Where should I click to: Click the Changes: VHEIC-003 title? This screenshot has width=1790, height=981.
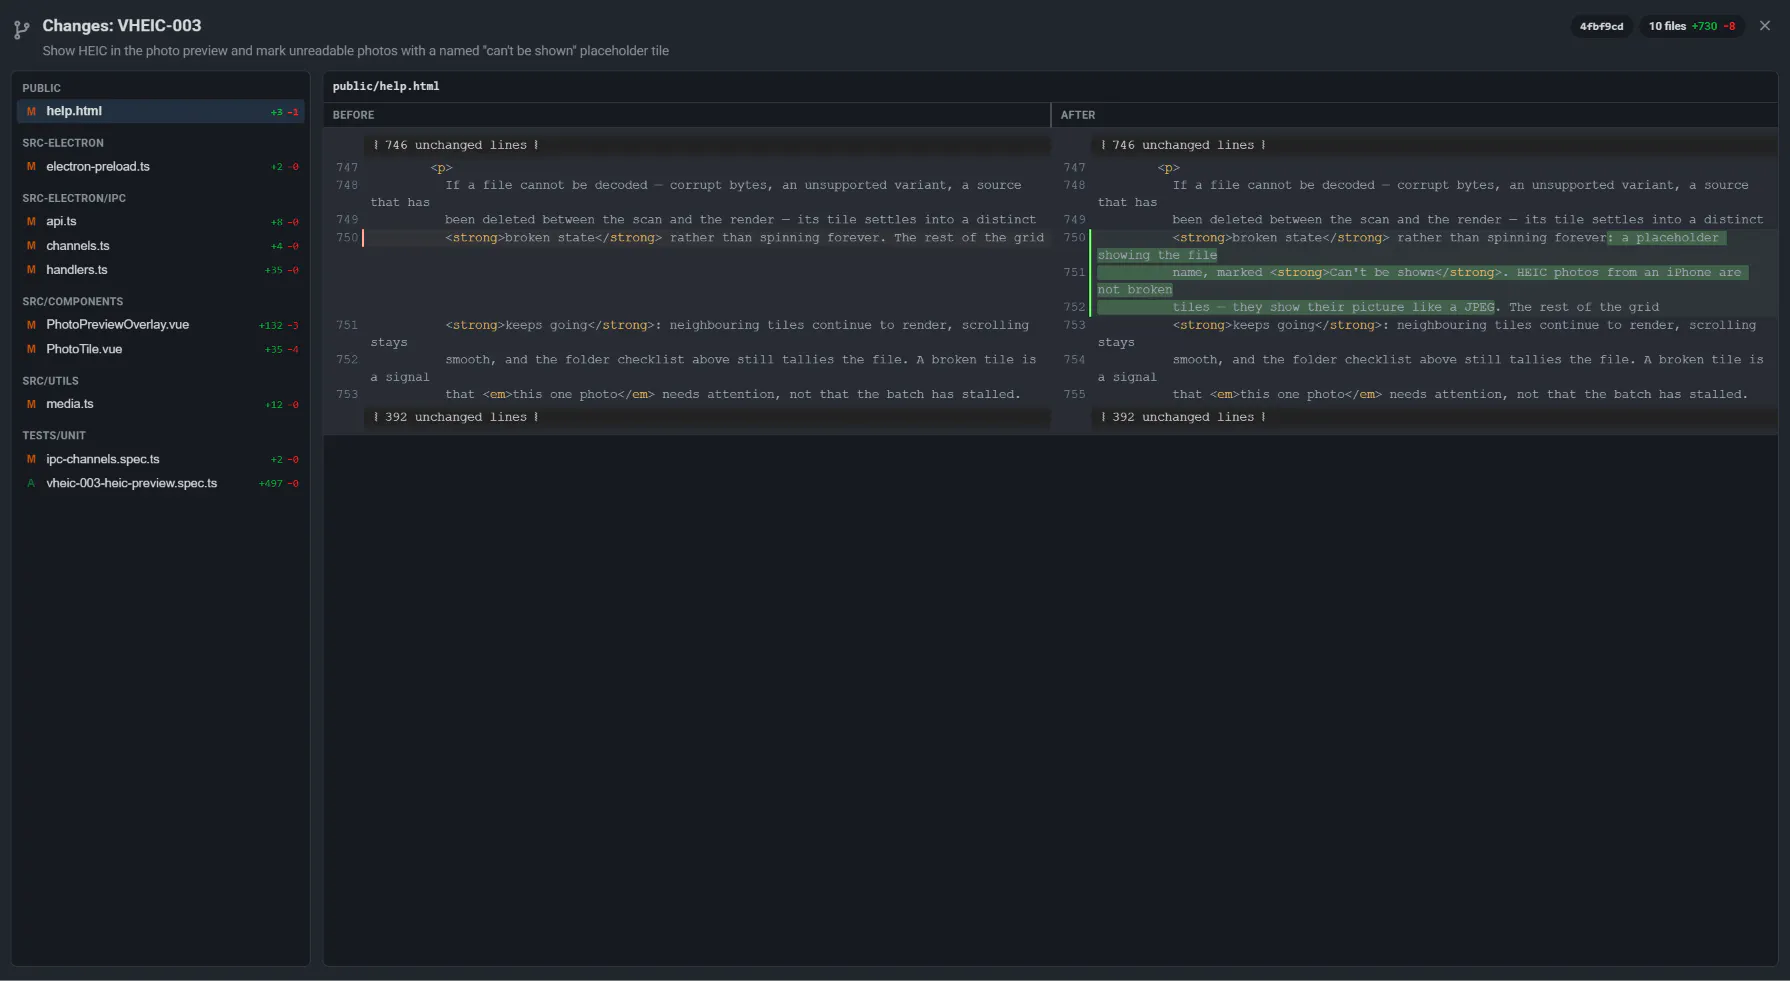pos(122,26)
